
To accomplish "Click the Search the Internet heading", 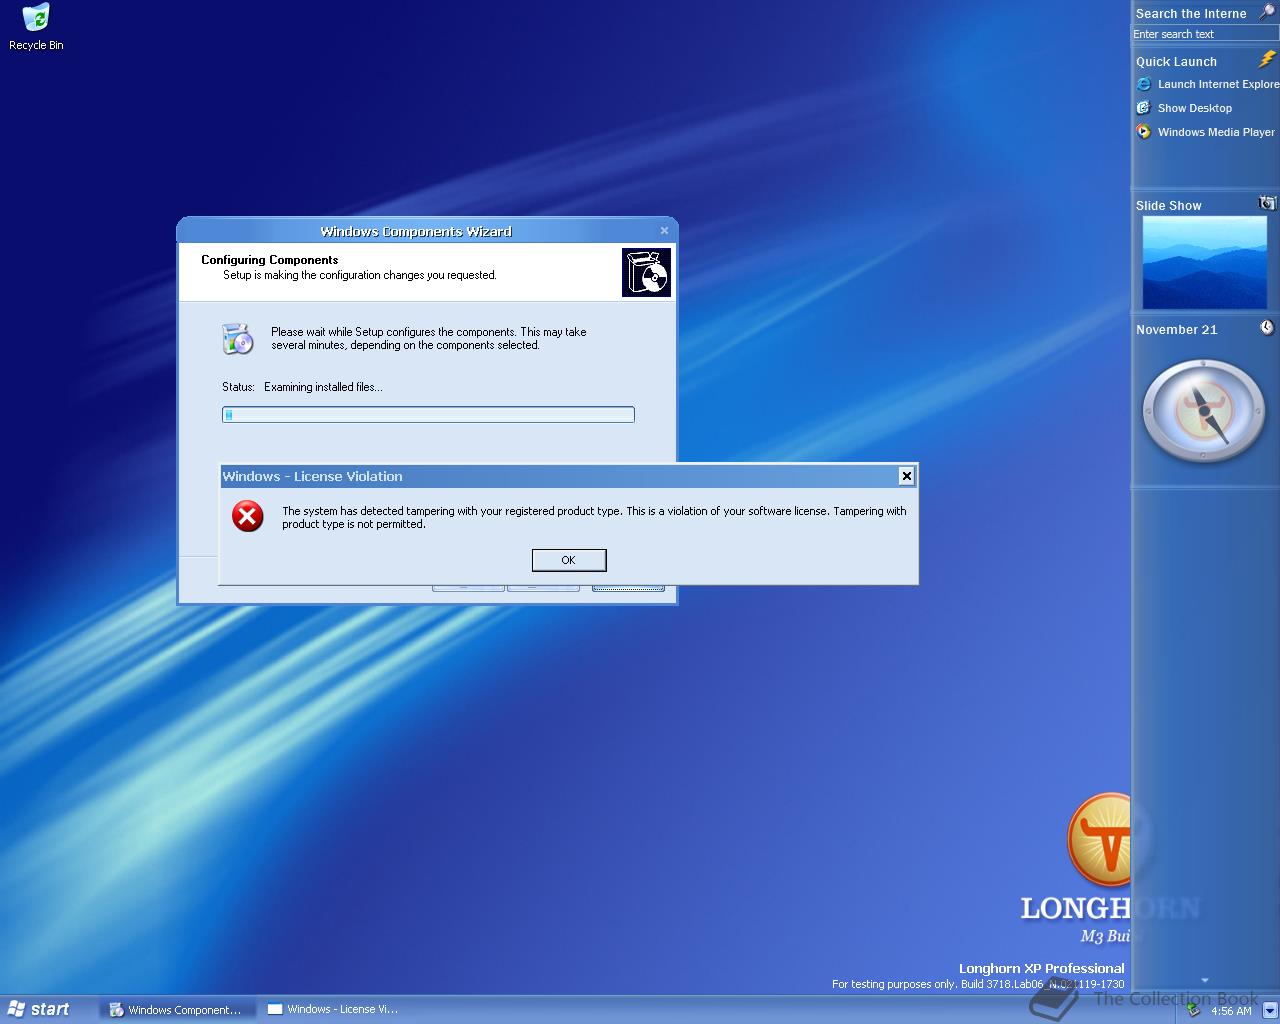I will (1191, 13).
